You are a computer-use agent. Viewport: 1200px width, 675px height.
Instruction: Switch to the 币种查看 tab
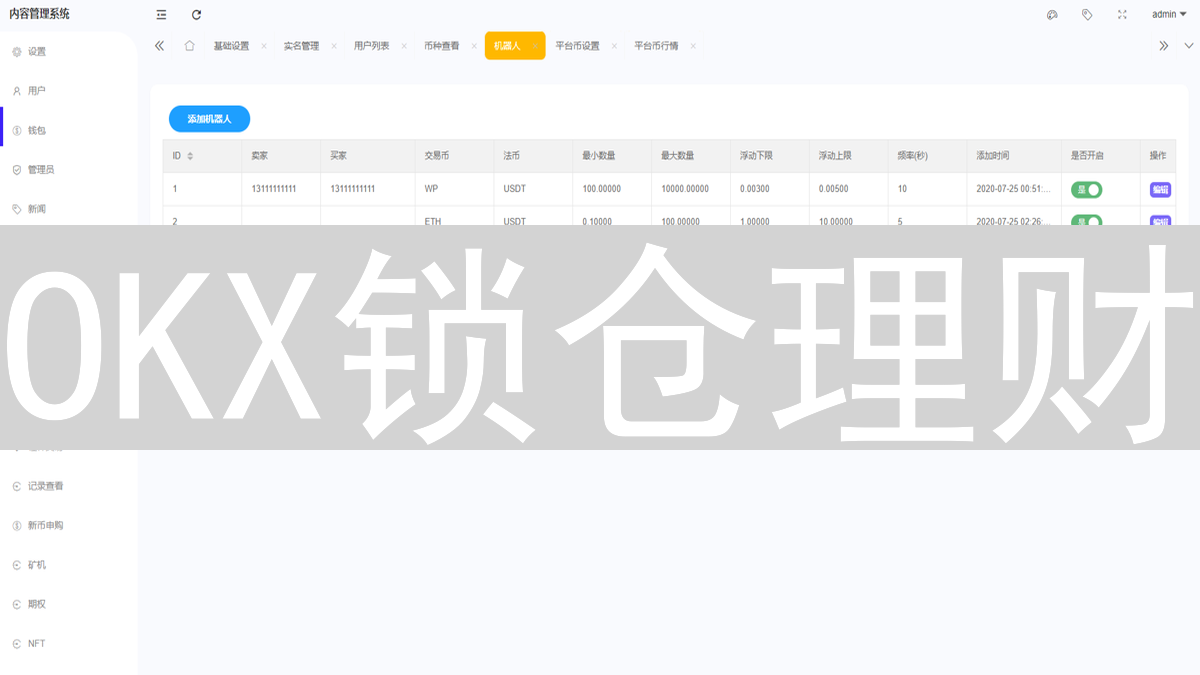[441, 46]
